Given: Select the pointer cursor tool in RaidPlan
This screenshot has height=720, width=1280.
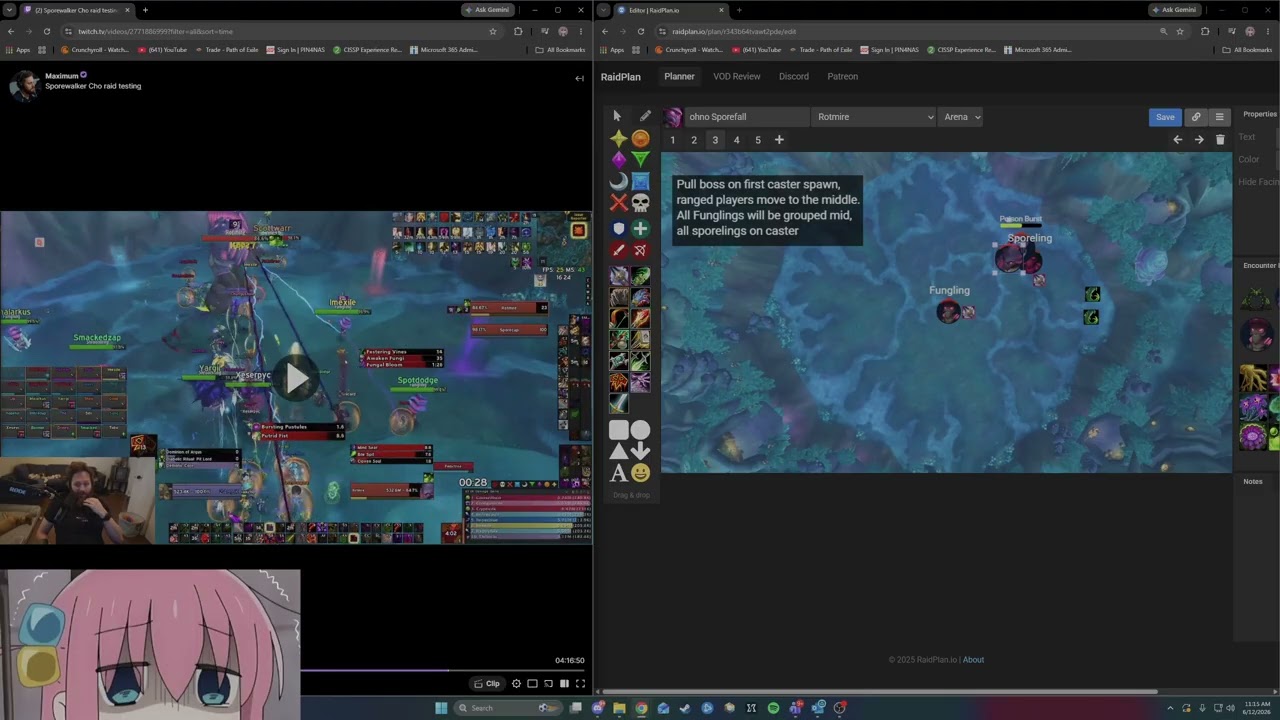Looking at the screenshot, I should (617, 116).
